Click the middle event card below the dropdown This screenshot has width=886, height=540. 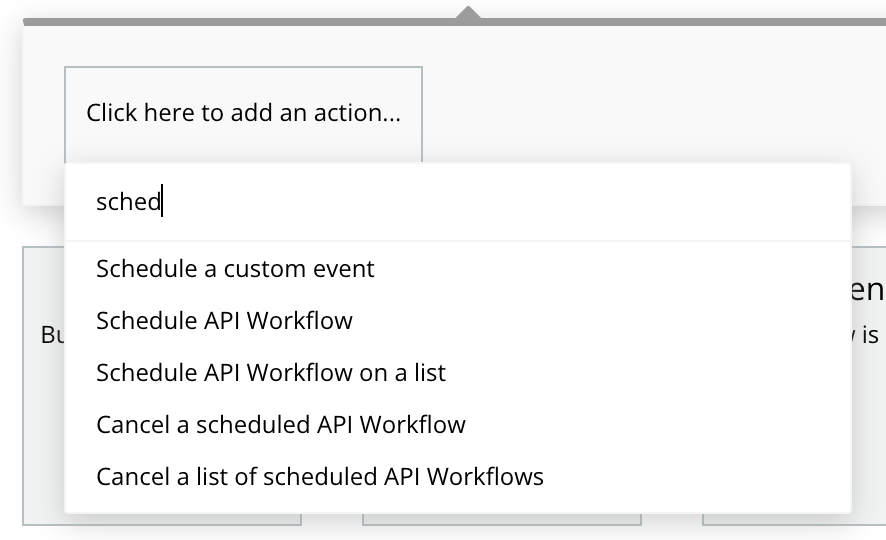point(500,519)
